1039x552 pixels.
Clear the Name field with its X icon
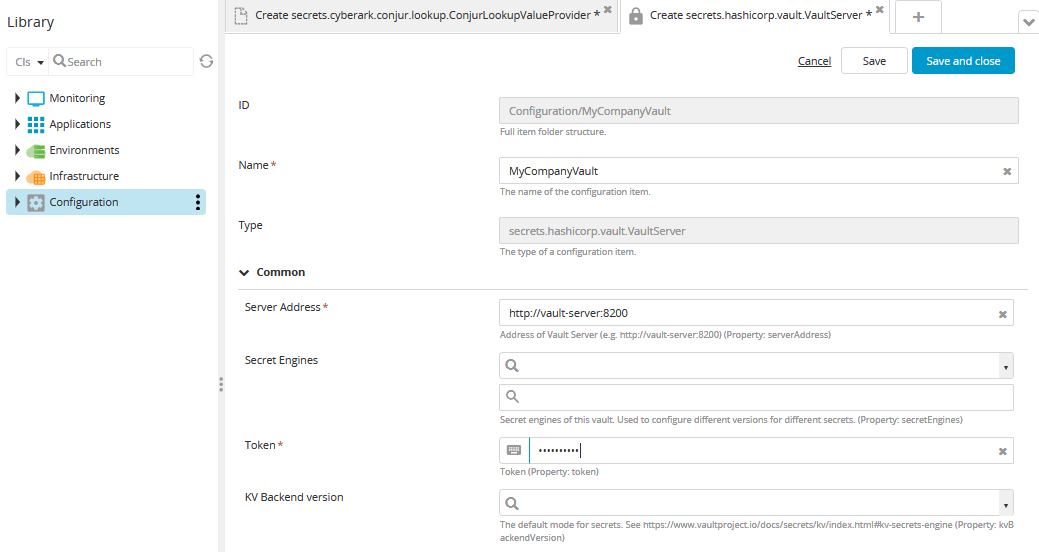pos(1007,172)
